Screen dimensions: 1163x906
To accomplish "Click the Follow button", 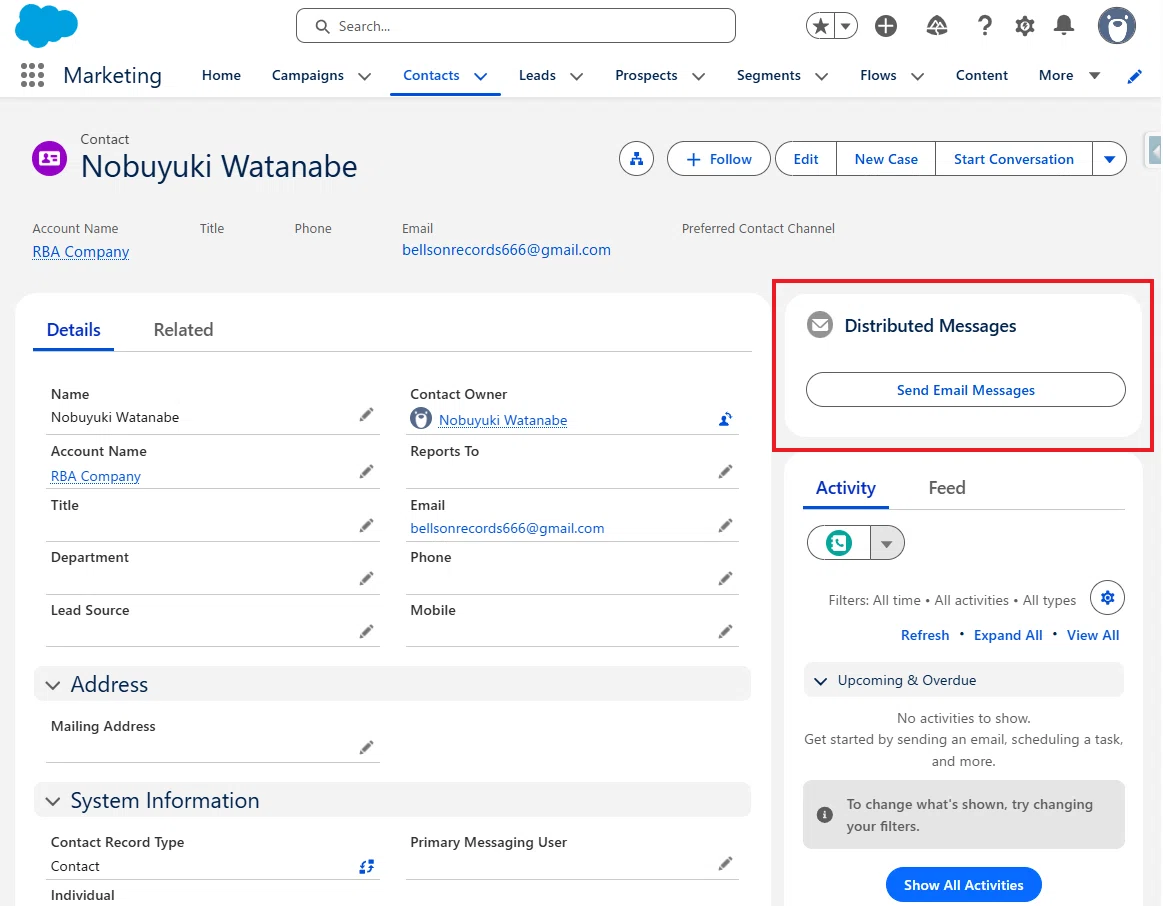I will 719,159.
